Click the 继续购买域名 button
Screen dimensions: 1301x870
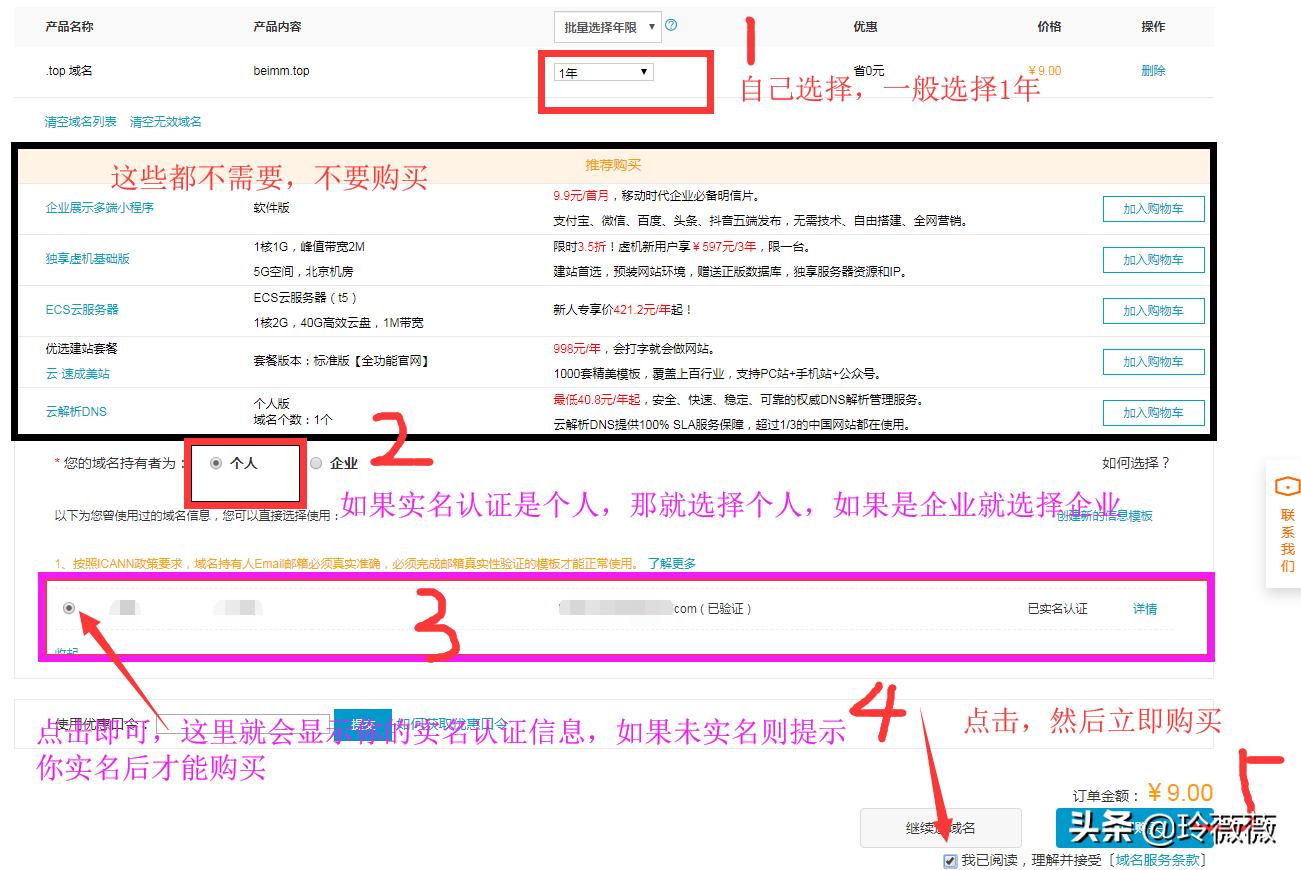click(939, 827)
